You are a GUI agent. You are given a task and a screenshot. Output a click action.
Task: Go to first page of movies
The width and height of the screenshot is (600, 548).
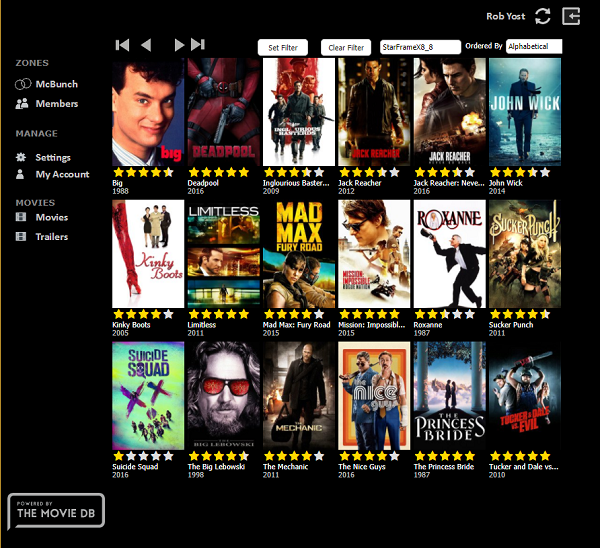point(122,45)
